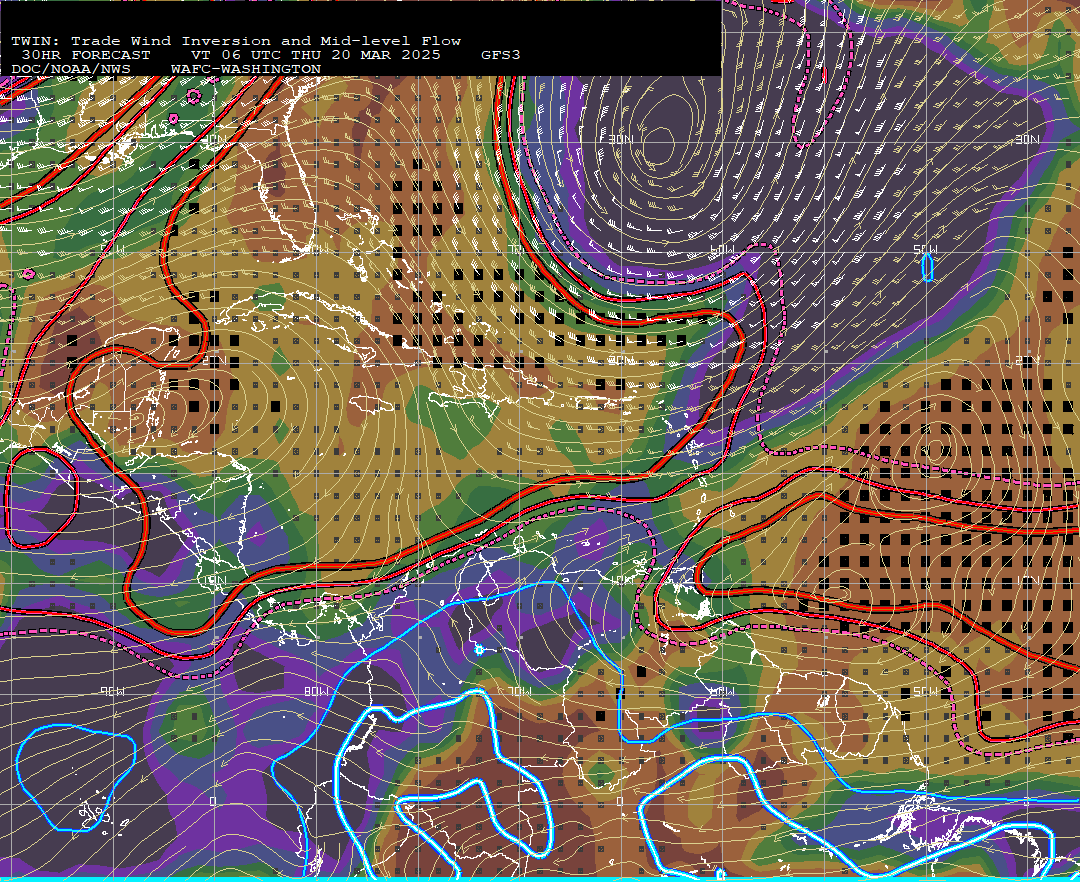Click the title 'TWIN: Trade Wind Inversion and Mid-level Flow'
Viewport: 1080px width, 882px height.
236,41
